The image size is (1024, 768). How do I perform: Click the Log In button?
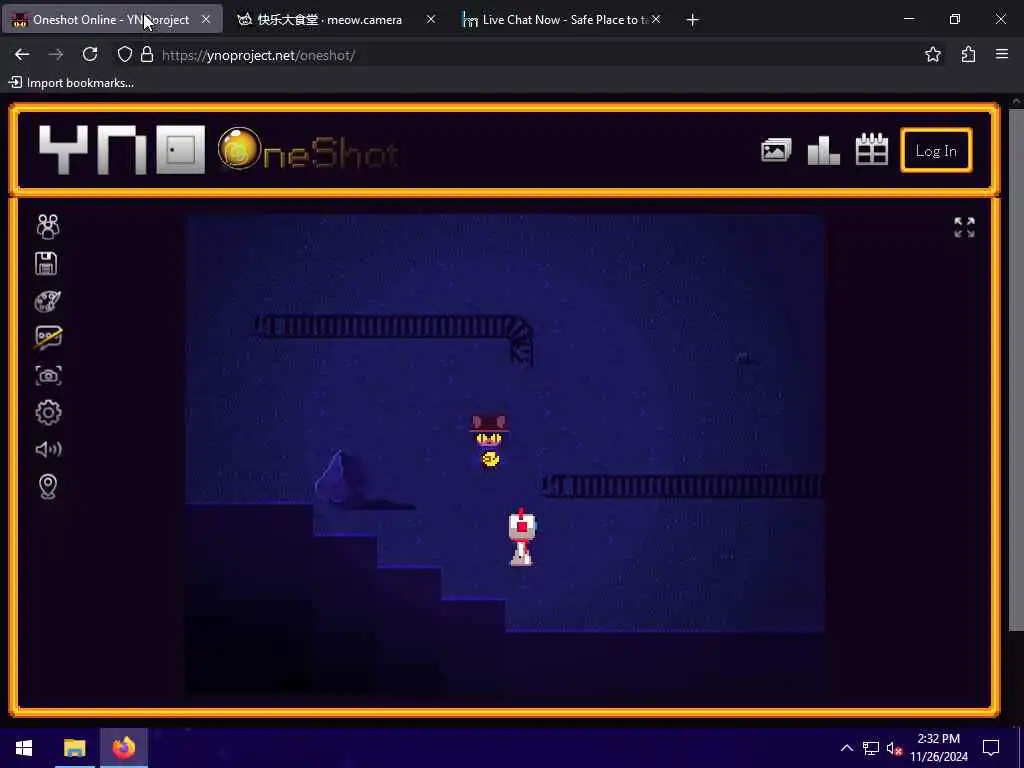tap(936, 151)
